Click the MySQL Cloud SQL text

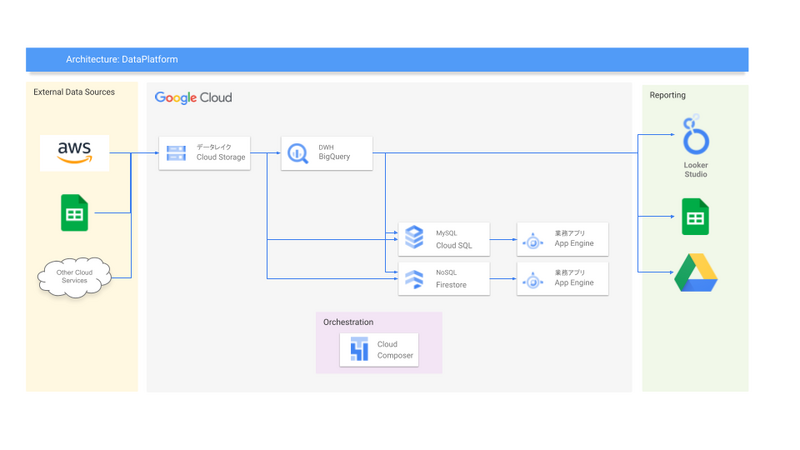(x=454, y=239)
